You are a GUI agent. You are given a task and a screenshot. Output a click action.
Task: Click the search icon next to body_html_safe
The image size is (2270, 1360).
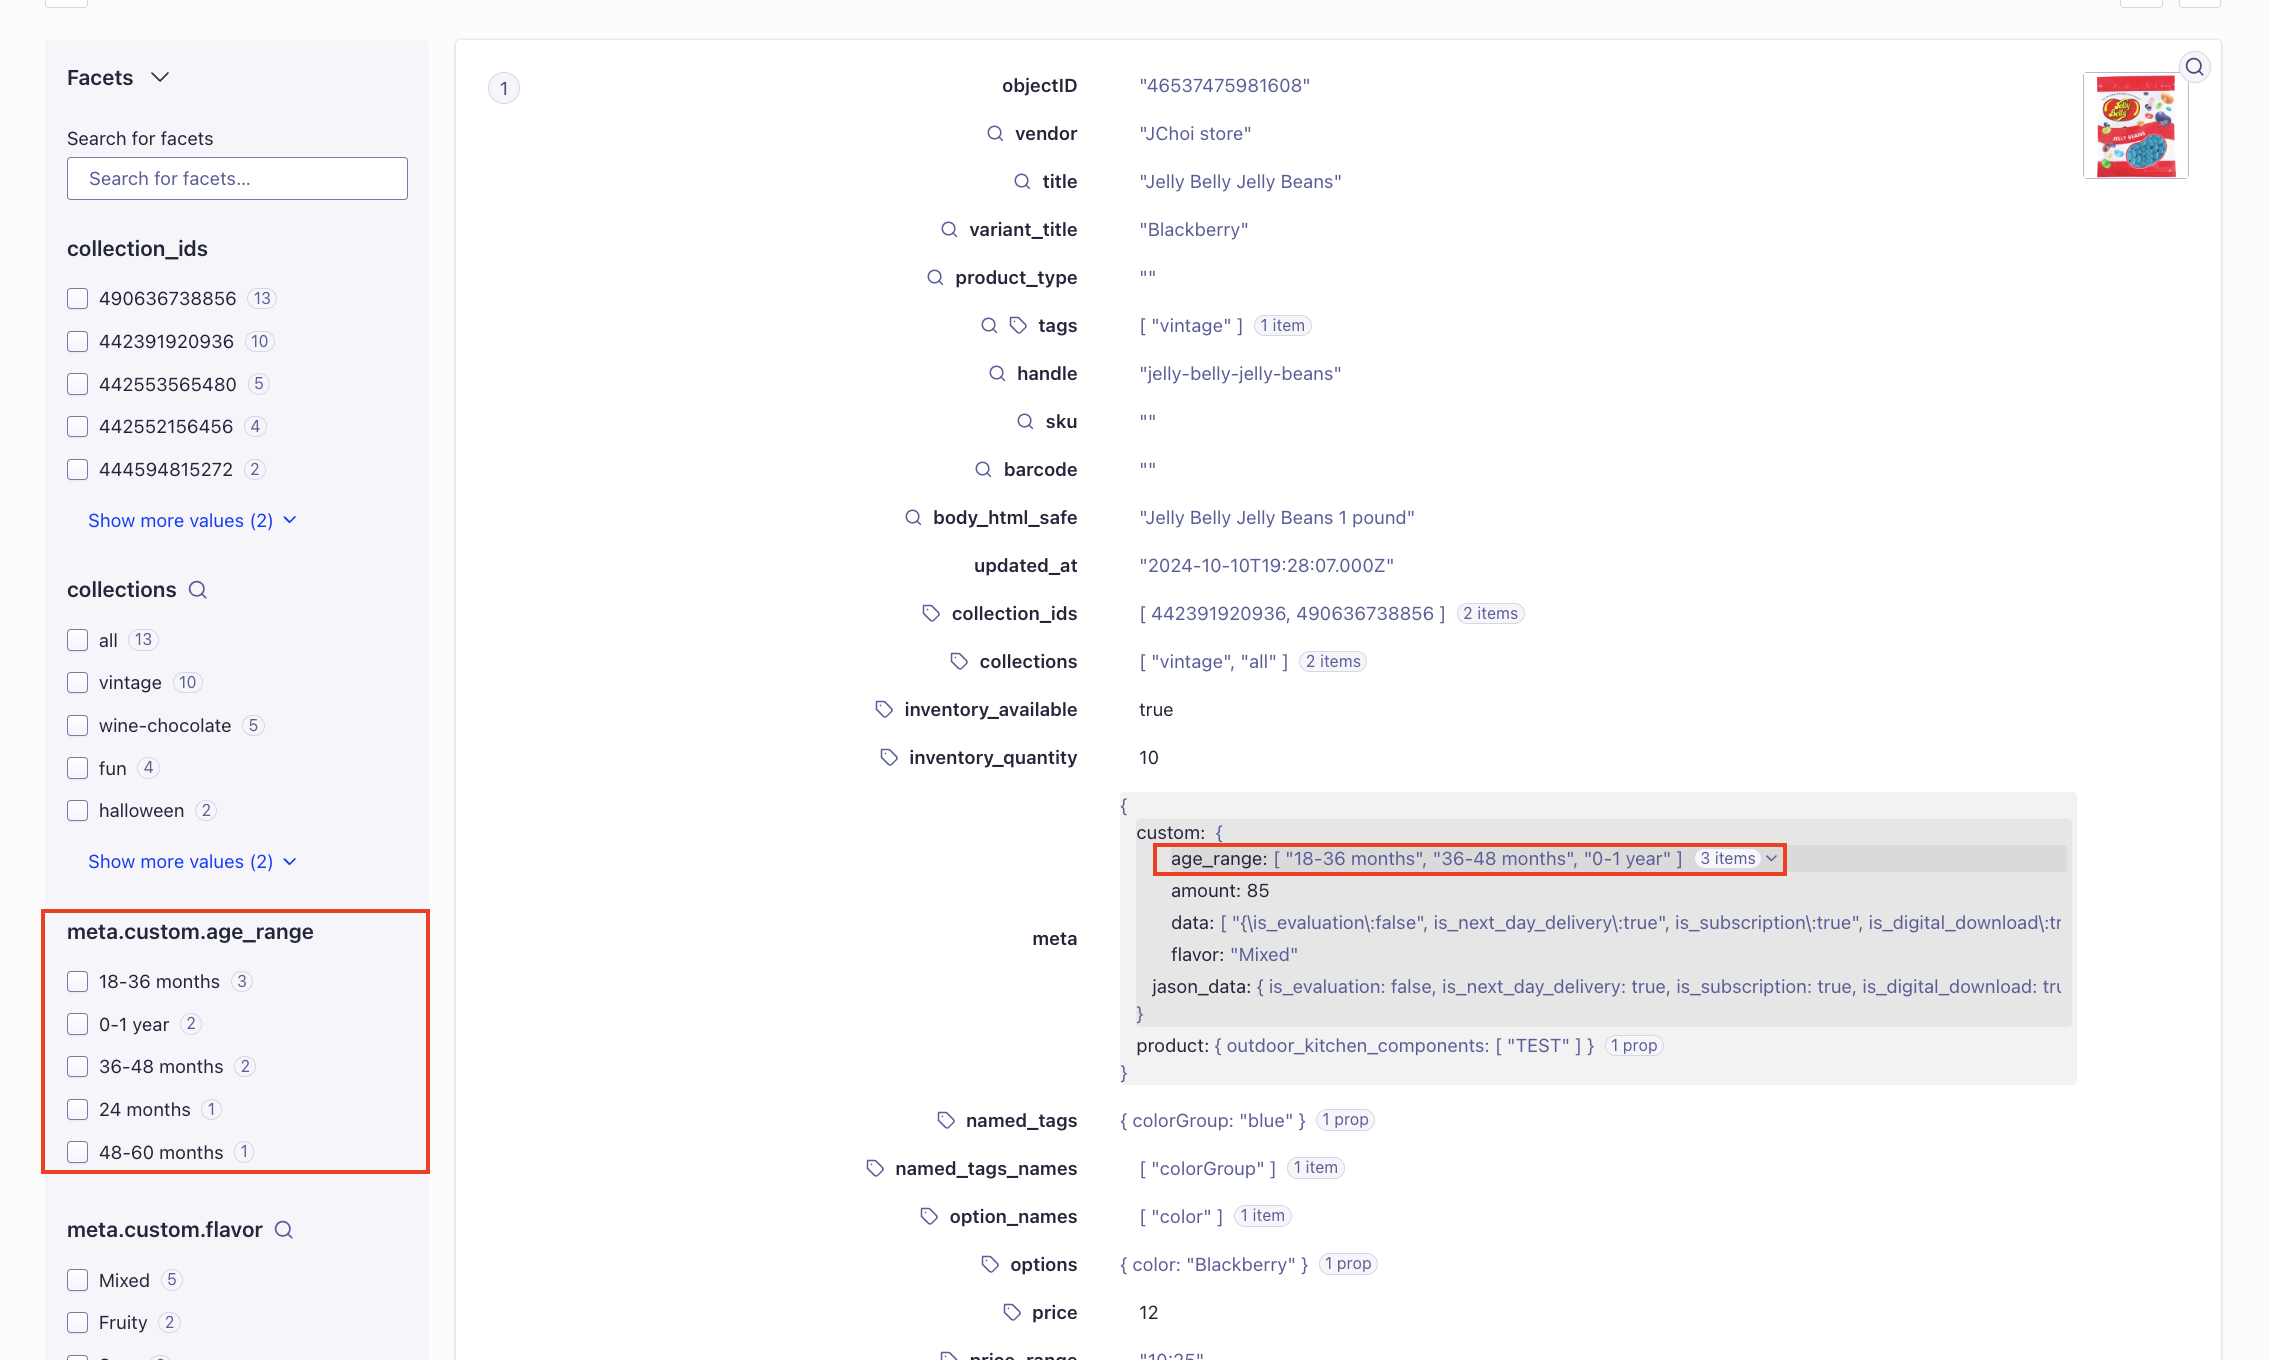click(x=913, y=517)
